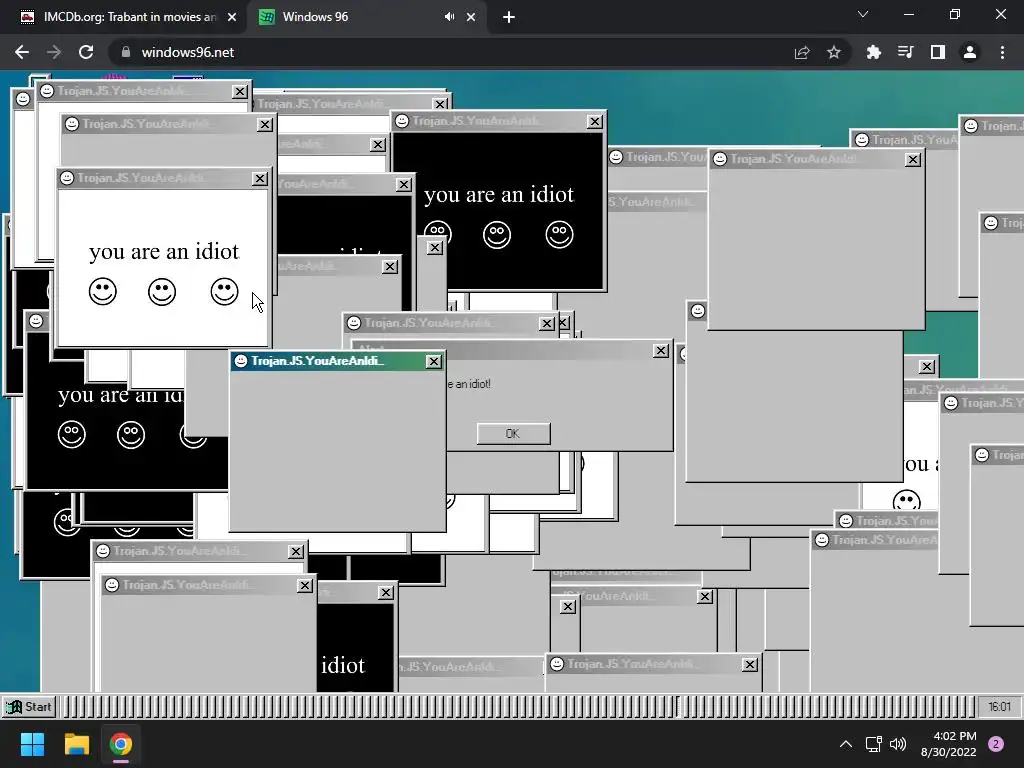The width and height of the screenshot is (1024, 768).
Task: Open the Chrome profile menu
Action: [x=970, y=52]
